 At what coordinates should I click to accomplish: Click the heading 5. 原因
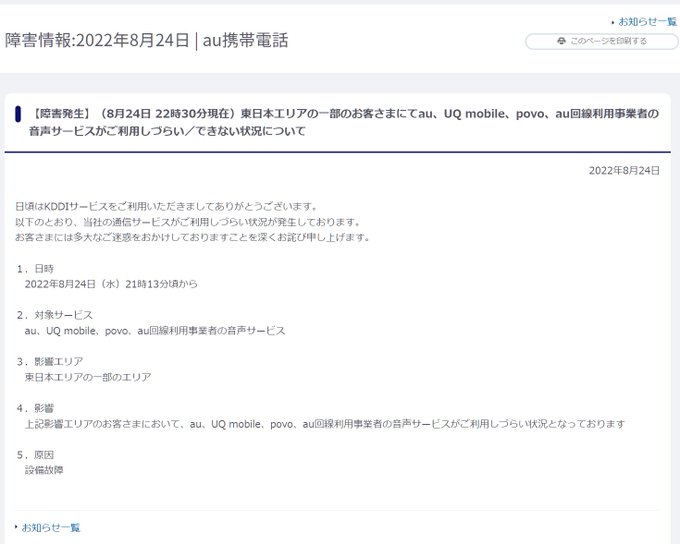[x=35, y=455]
